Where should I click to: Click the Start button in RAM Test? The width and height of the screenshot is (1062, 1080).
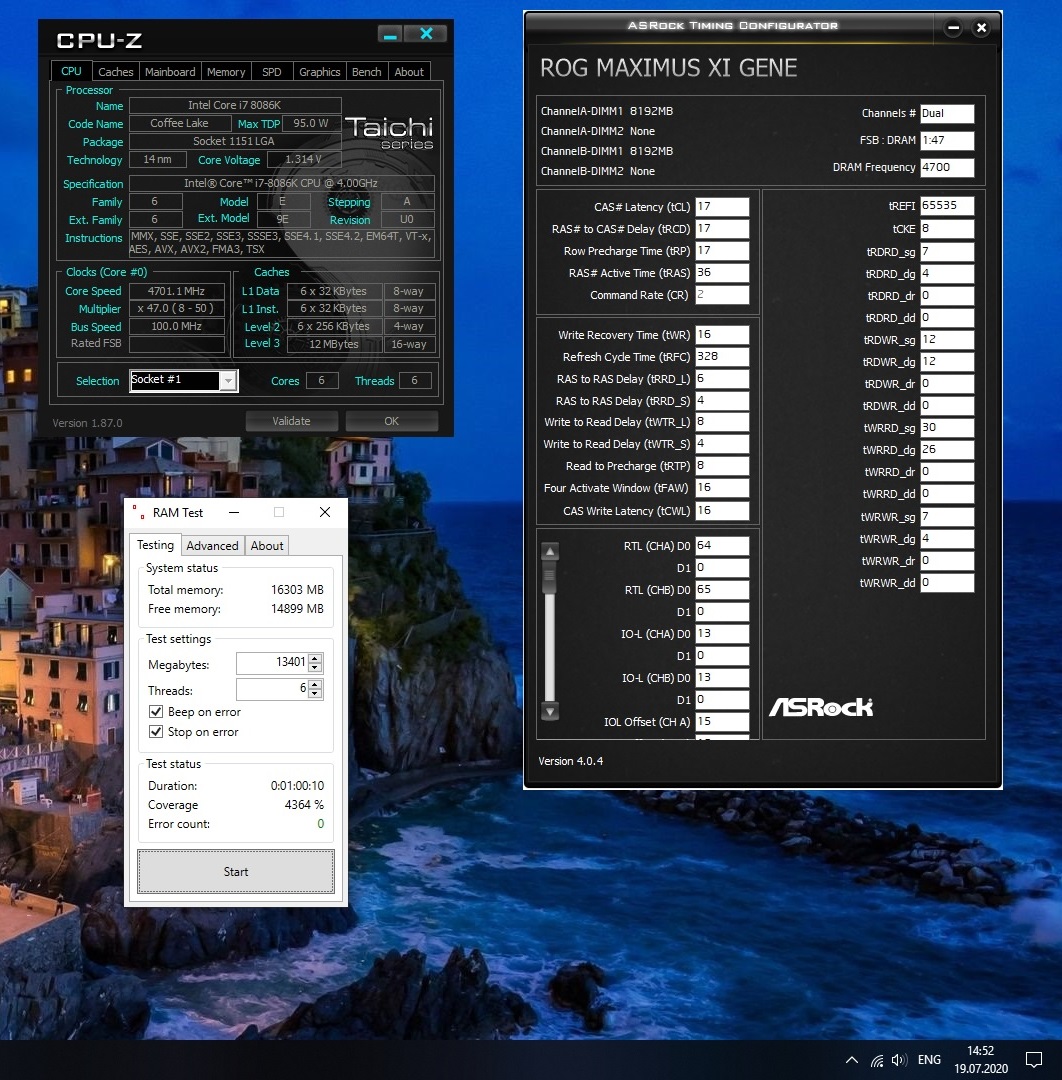point(236,871)
